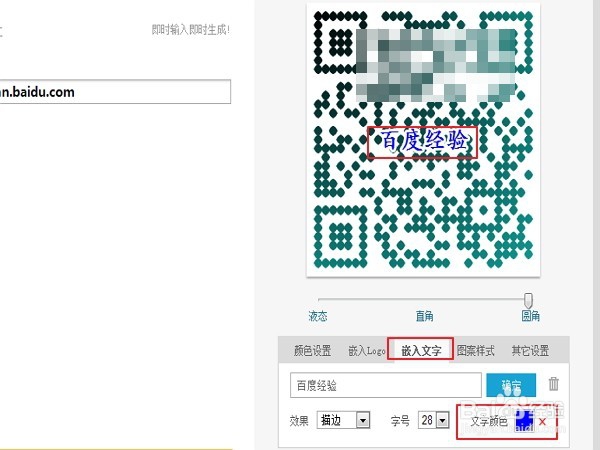600x450 pixels.
Task: Click the embedded text input 百度经验
Action: [386, 385]
